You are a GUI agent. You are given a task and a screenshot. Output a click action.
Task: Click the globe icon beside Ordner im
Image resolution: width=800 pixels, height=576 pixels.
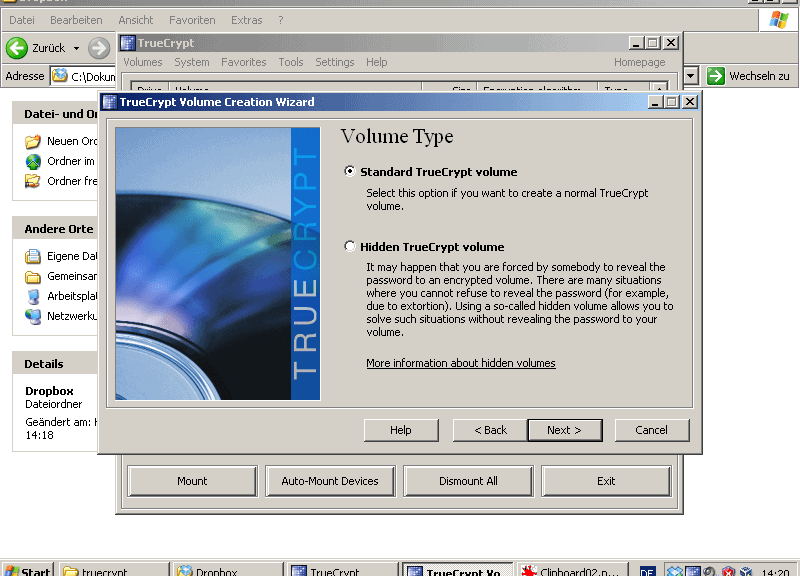click(x=33, y=161)
